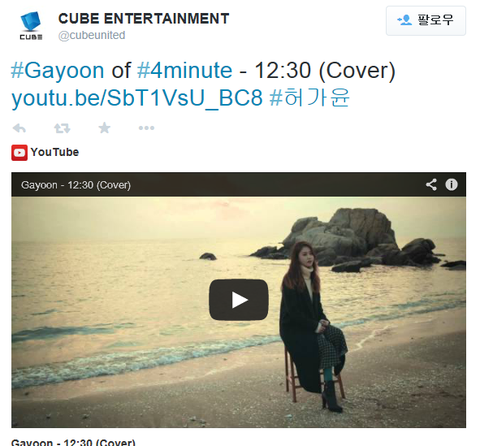Click the video title in the player header

click(x=76, y=185)
